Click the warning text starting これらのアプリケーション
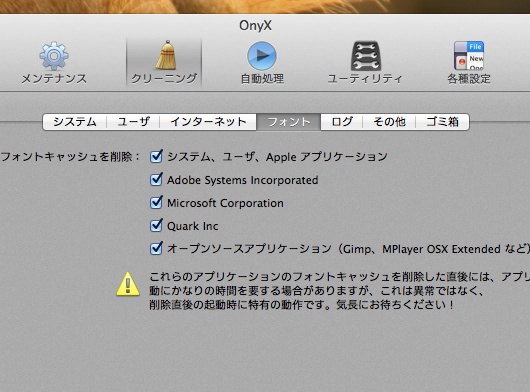 pos(339,291)
